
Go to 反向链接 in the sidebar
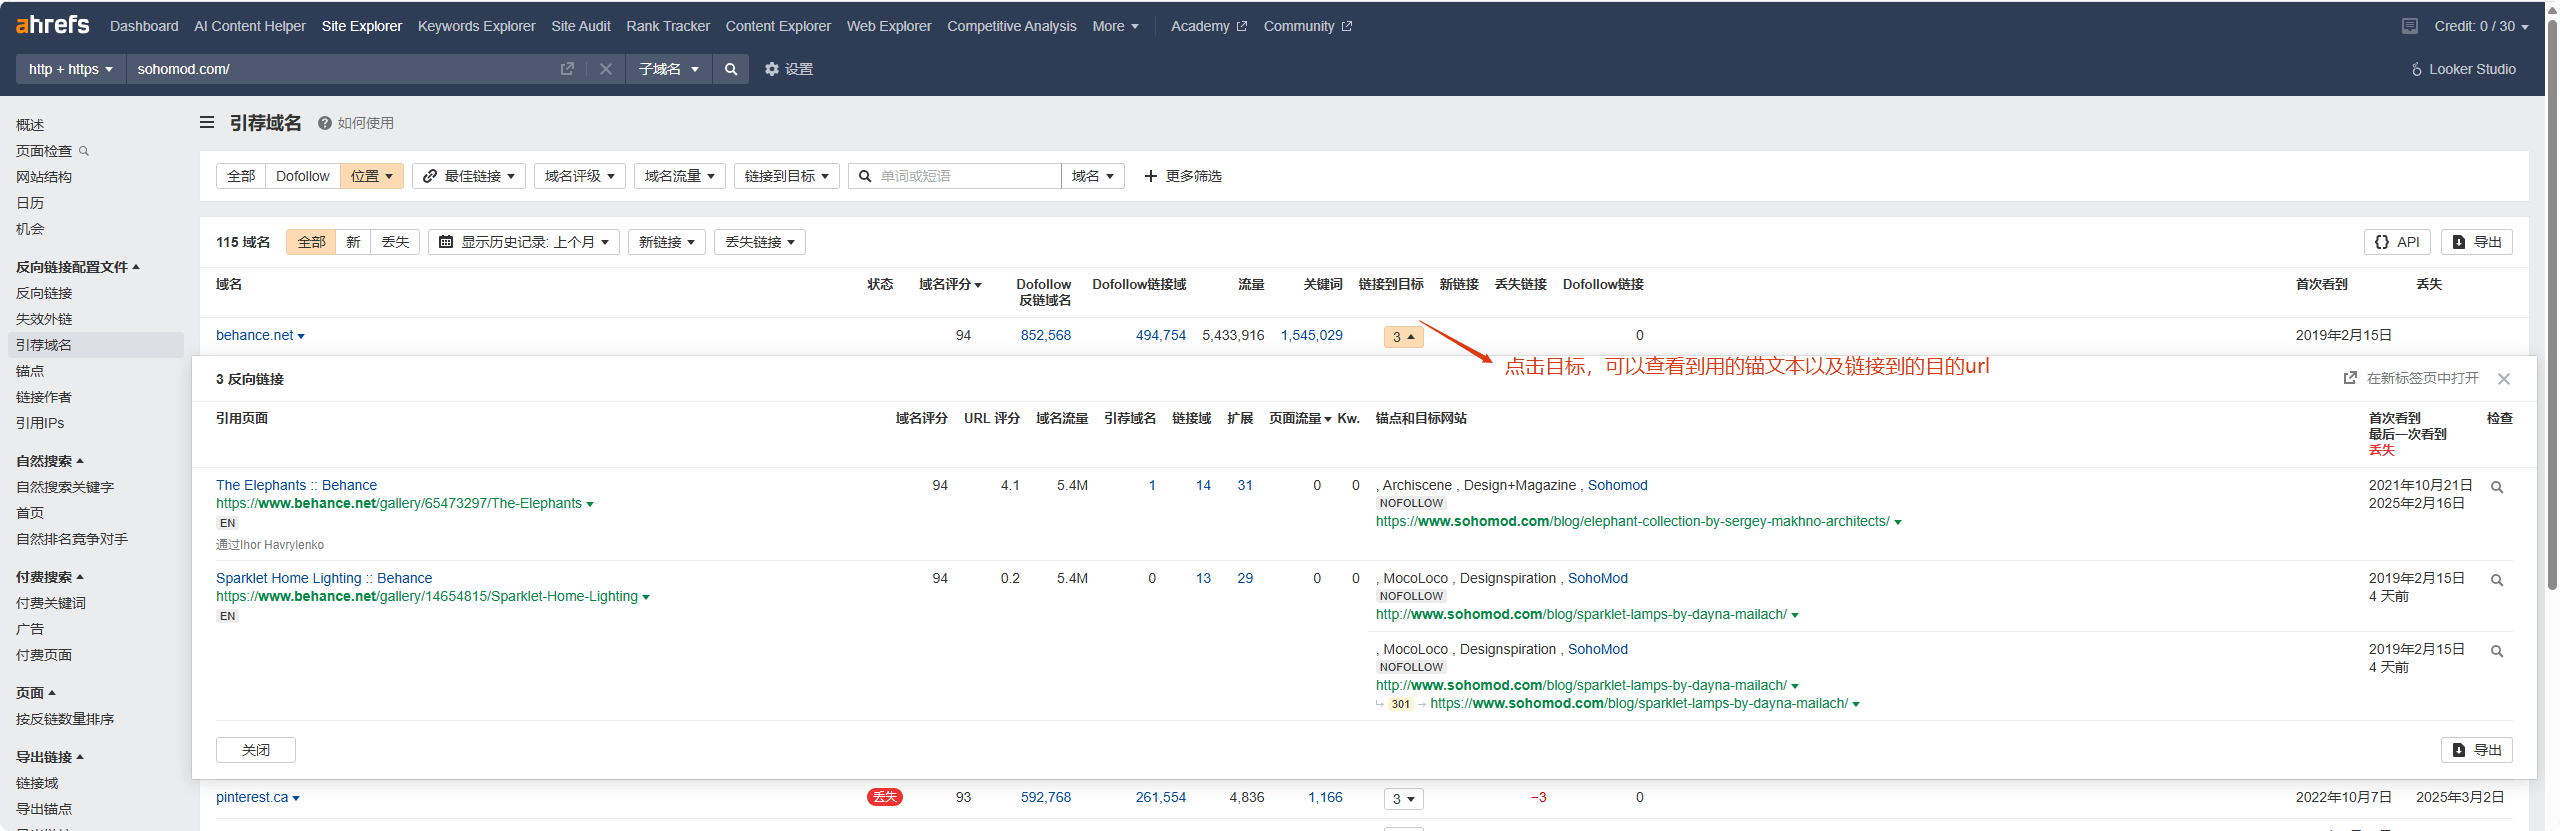tap(44, 293)
